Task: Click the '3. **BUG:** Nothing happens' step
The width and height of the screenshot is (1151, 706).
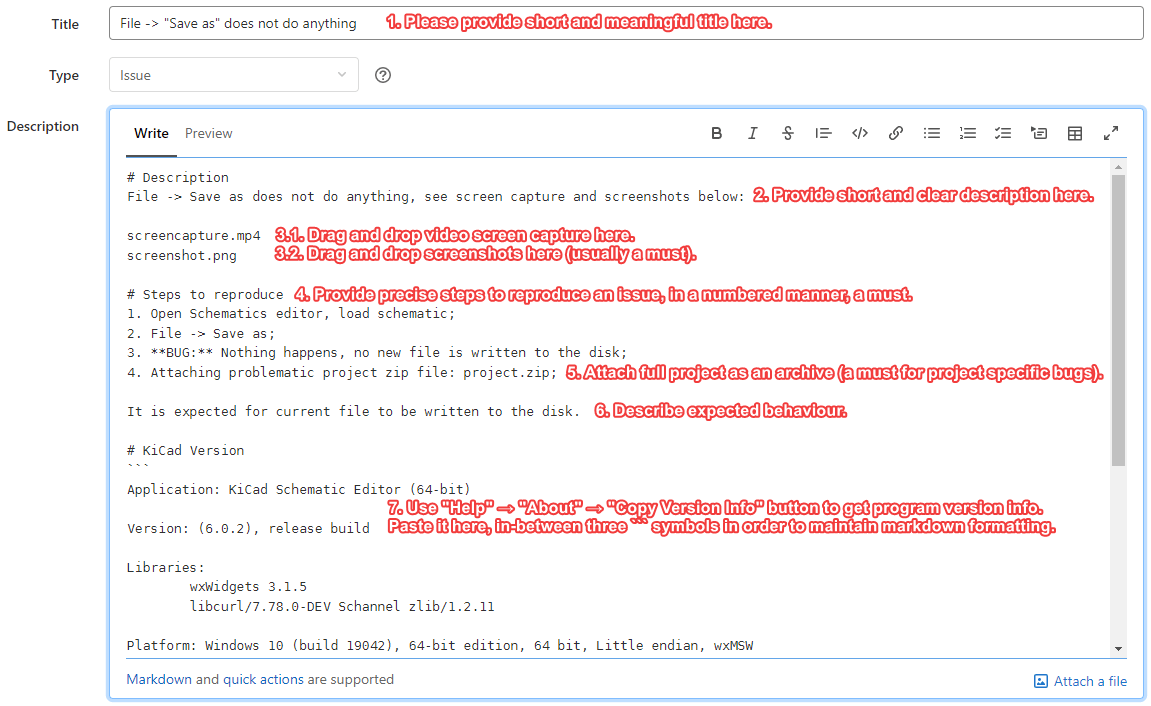Action: click(377, 353)
